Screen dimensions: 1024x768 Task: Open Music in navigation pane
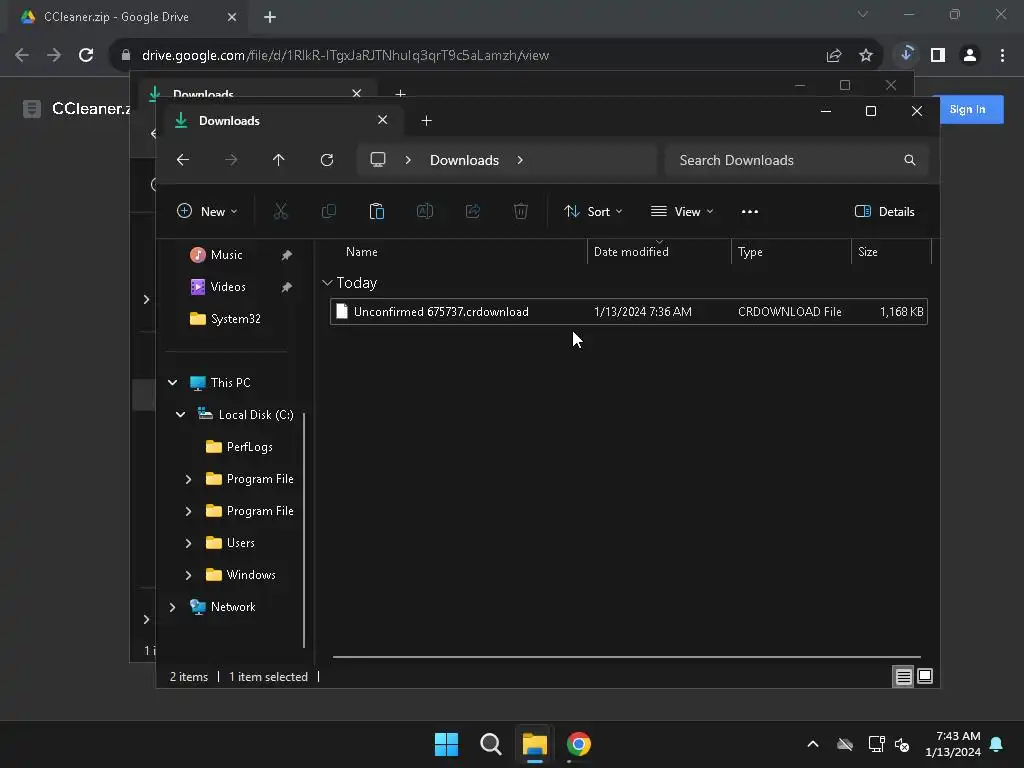(x=226, y=255)
